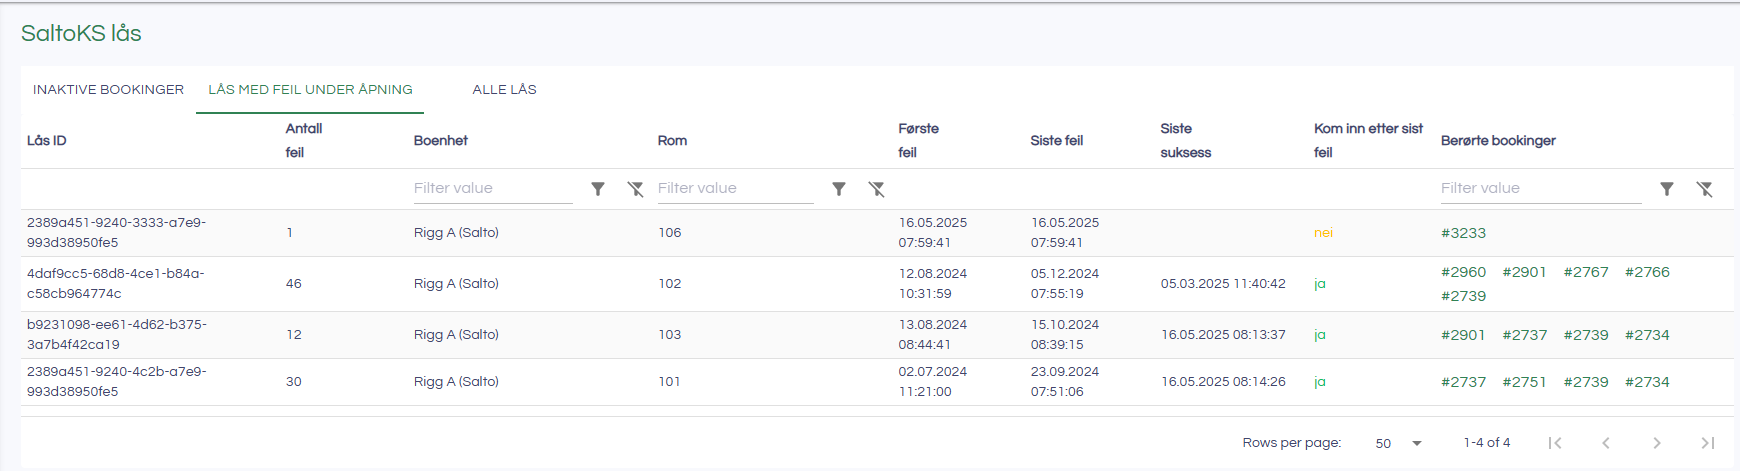Clear the Boenhet column filter
This screenshot has width=1740, height=471.
pos(635,189)
